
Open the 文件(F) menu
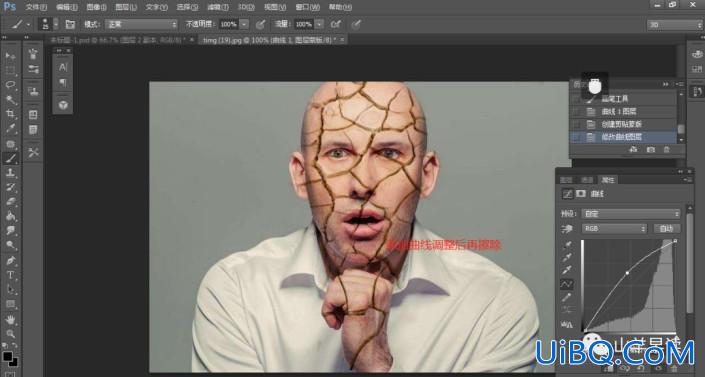36,7
